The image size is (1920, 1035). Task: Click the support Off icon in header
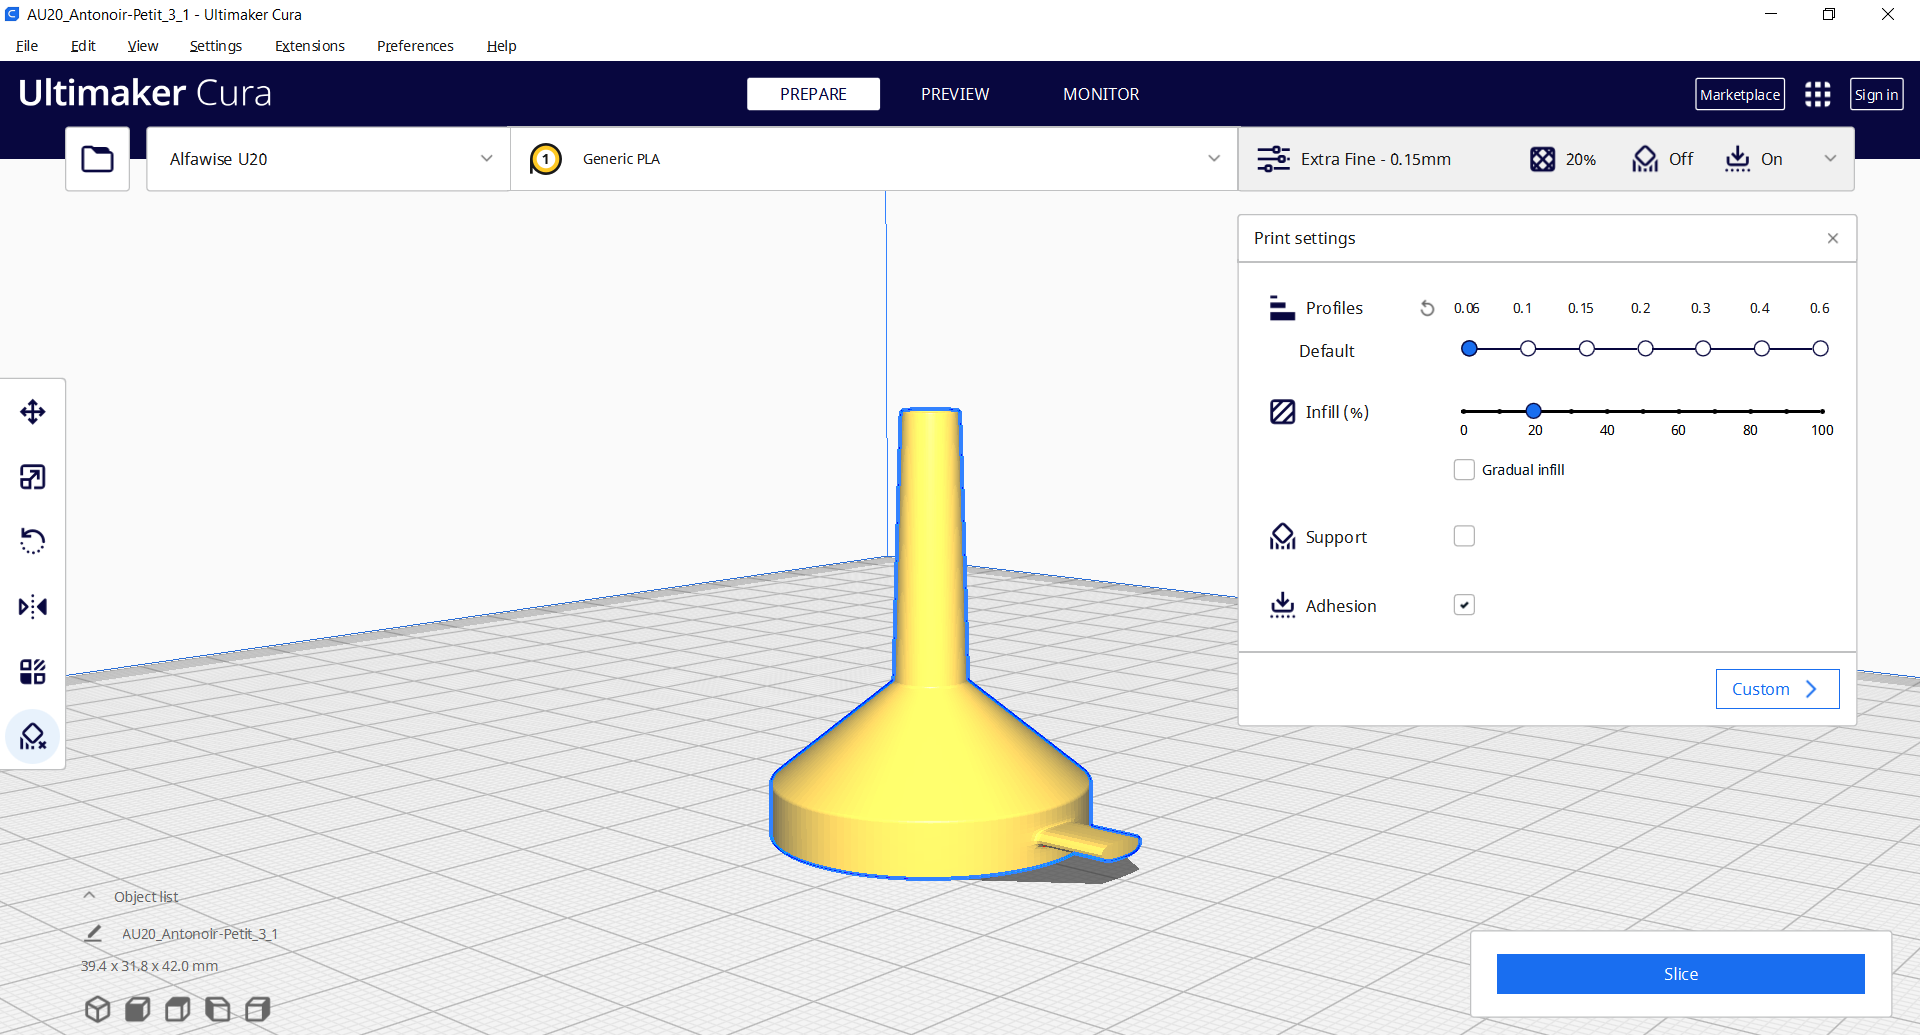pos(1645,159)
